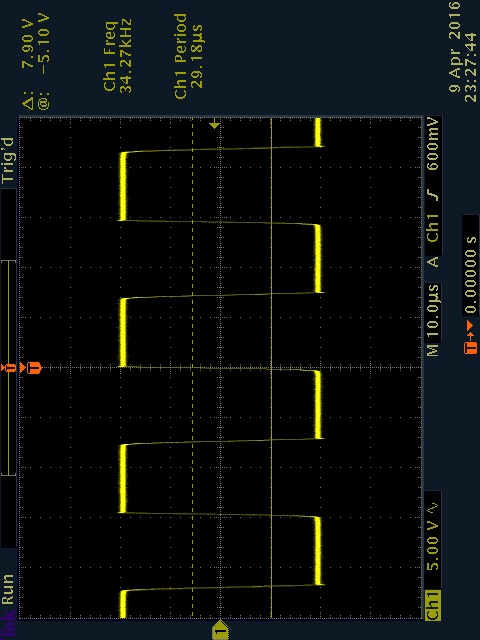Click the AC coupling symbol after 5.00 V
This screenshot has height=640, width=480.
[433, 507]
